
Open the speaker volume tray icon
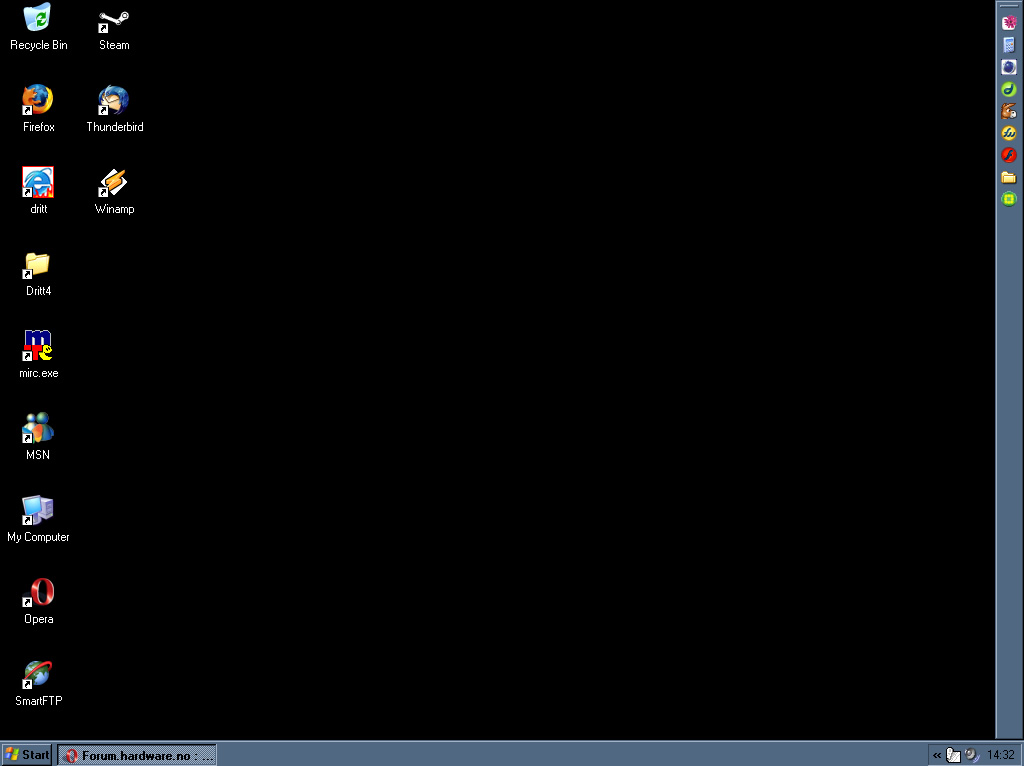972,756
